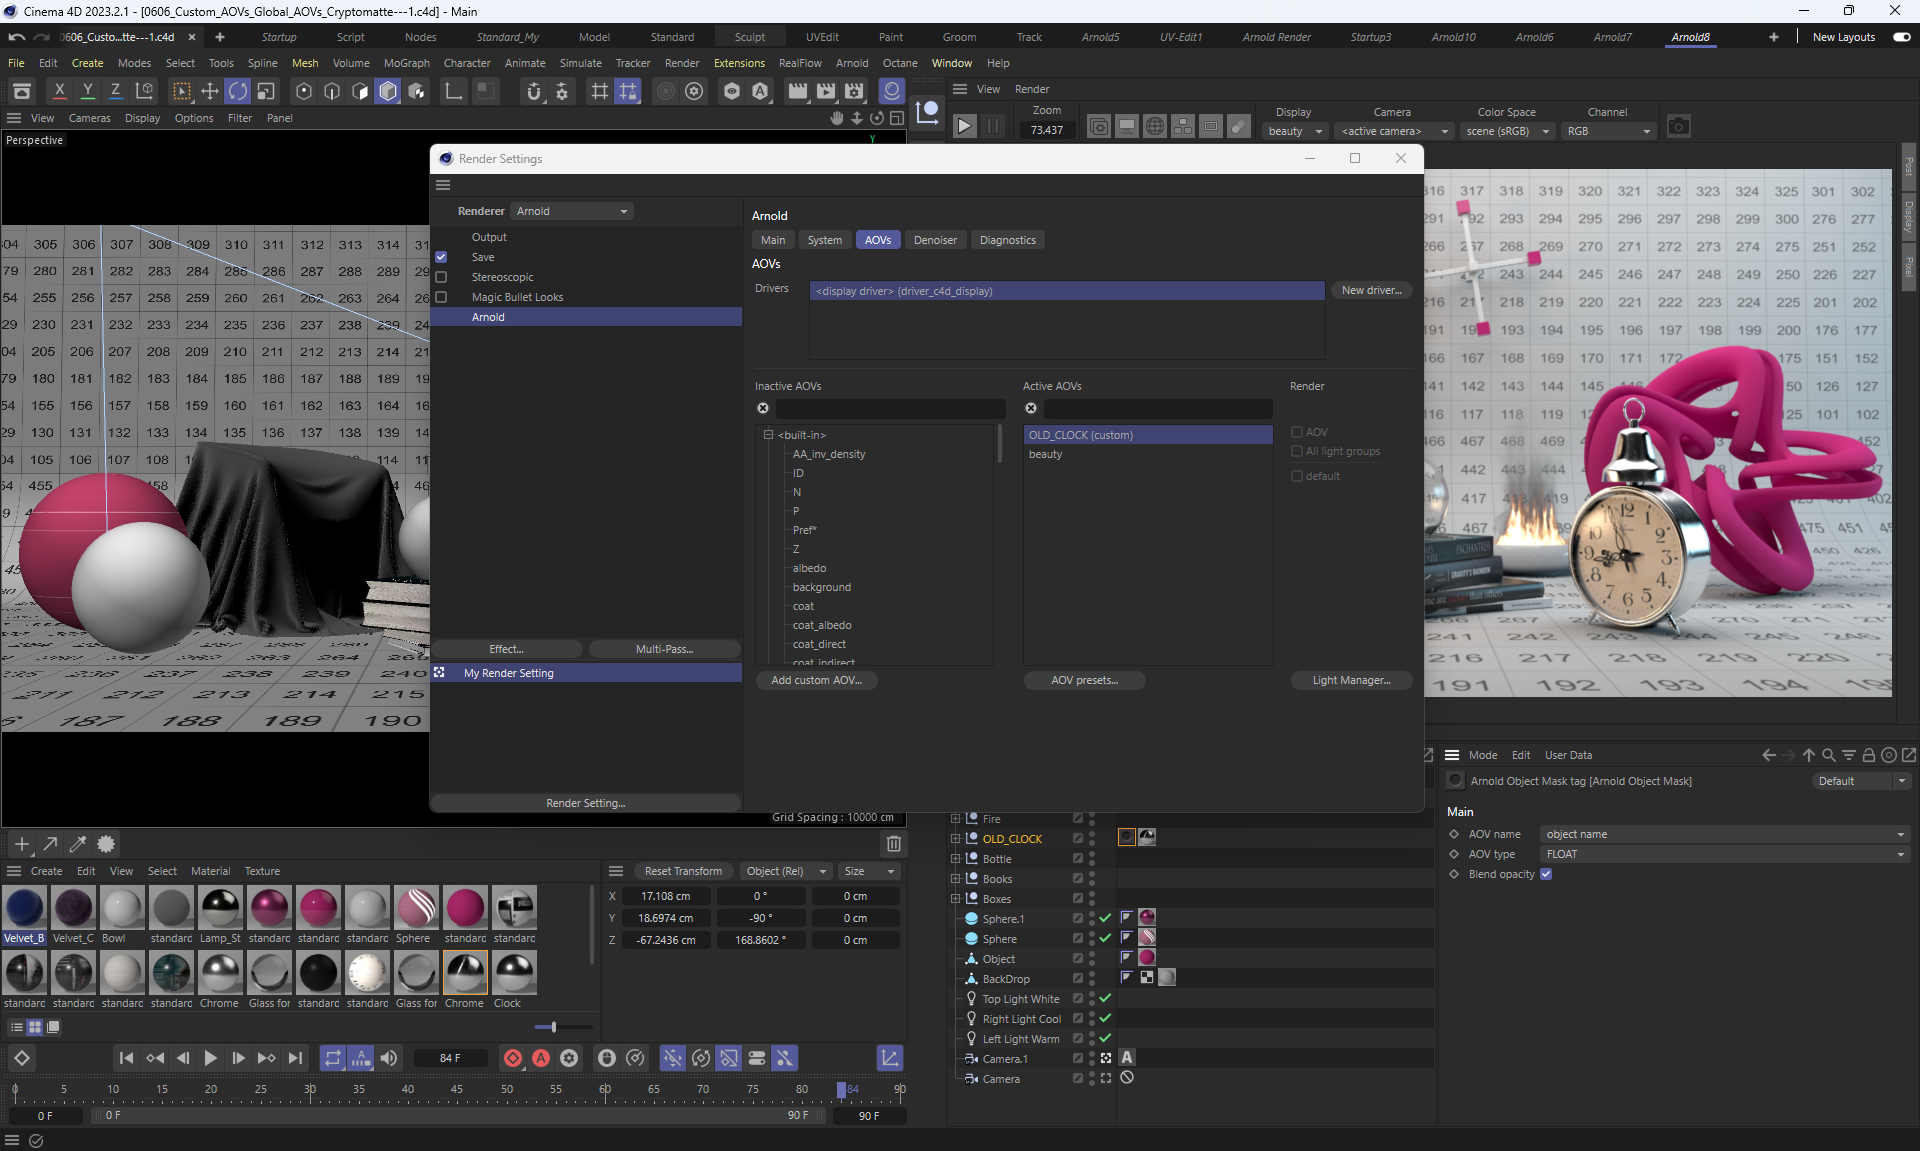Viewport: 1920px width, 1151px height.
Task: Select the OLD_CLOCK object in the tree
Action: pos(1011,839)
